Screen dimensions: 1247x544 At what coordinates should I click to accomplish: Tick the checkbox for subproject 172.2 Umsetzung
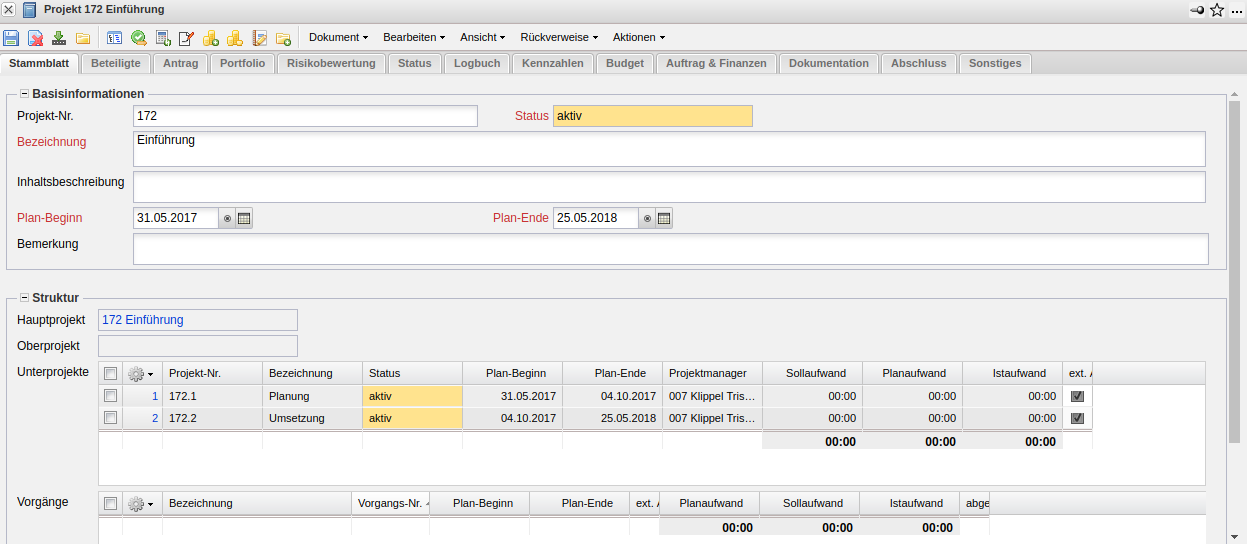pos(110,418)
